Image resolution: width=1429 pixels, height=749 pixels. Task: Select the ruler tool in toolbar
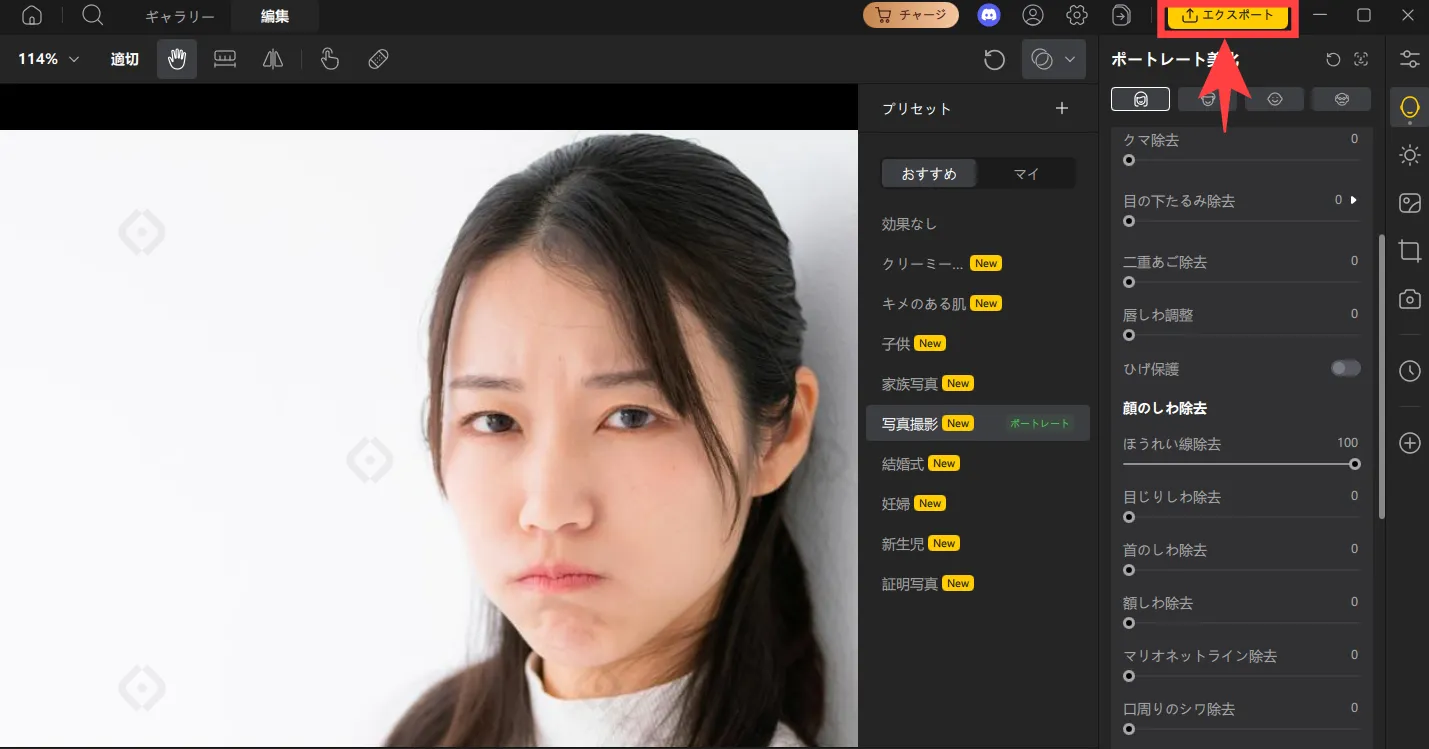click(x=225, y=59)
